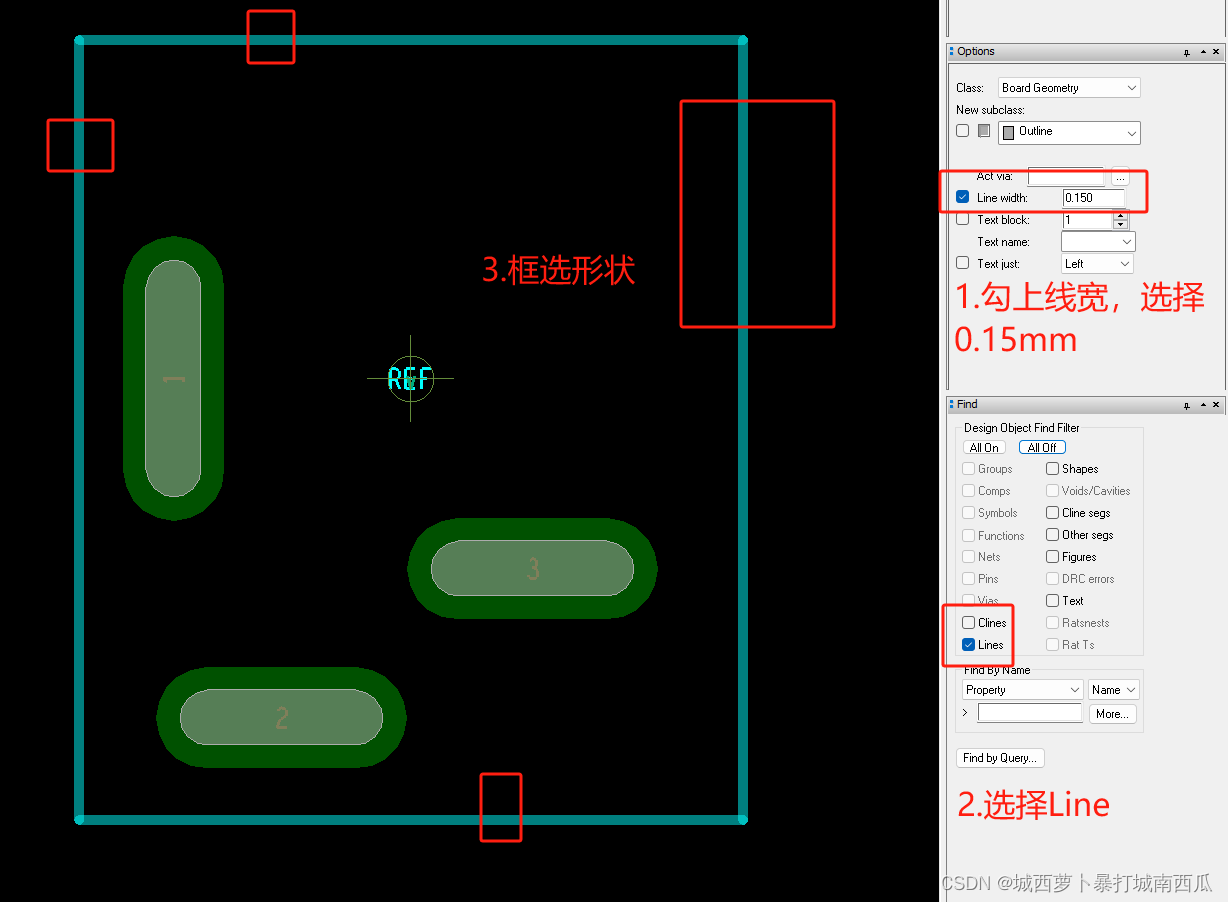Select pad 3 on the canvas
This screenshot has width=1228, height=902.
tap(533, 568)
